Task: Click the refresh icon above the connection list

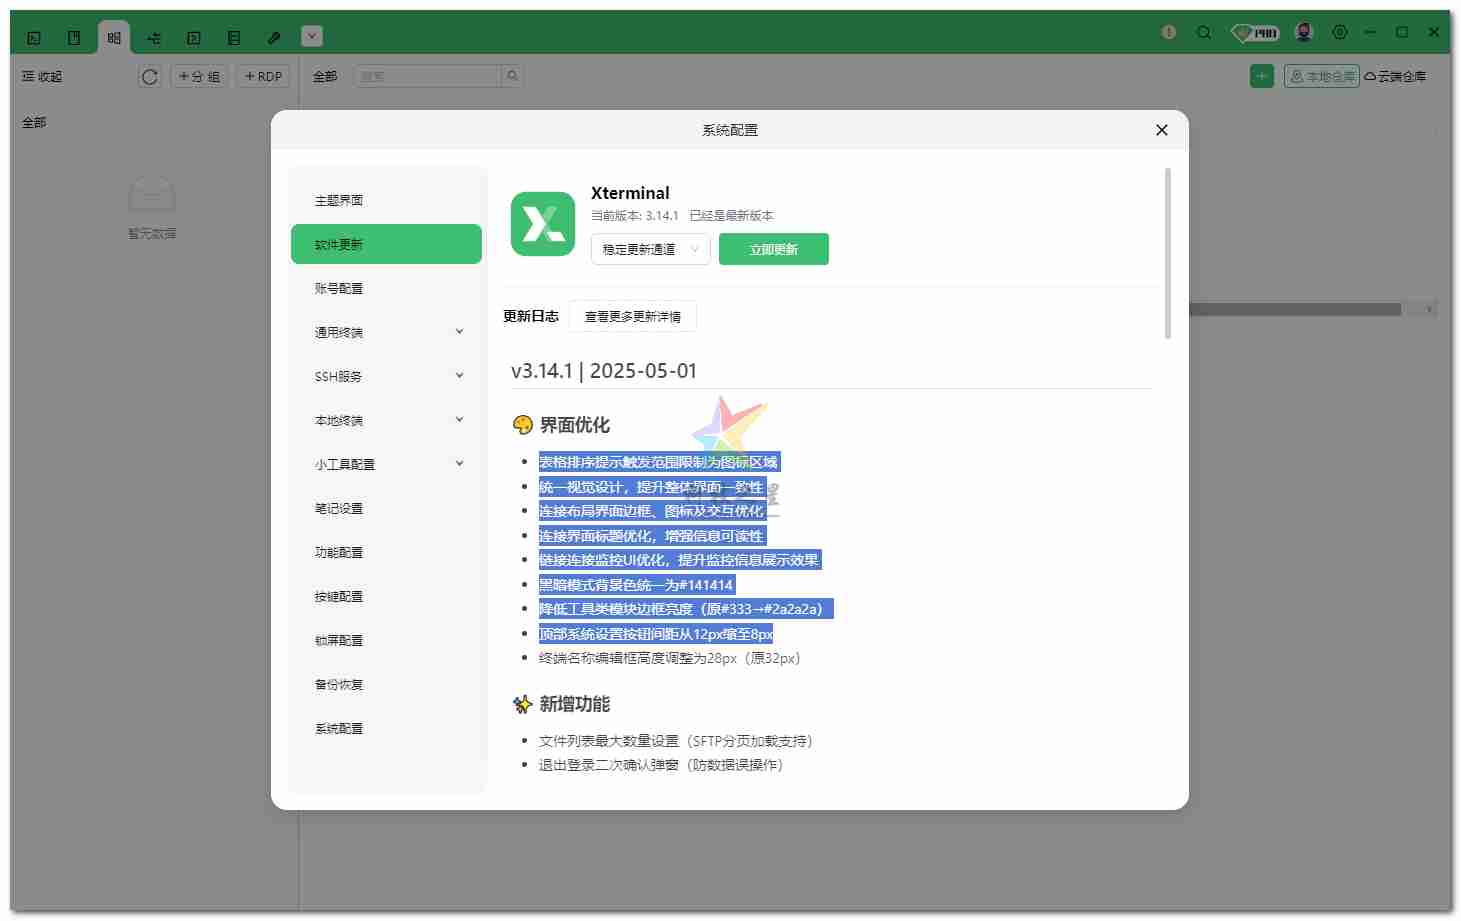Action: [149, 76]
